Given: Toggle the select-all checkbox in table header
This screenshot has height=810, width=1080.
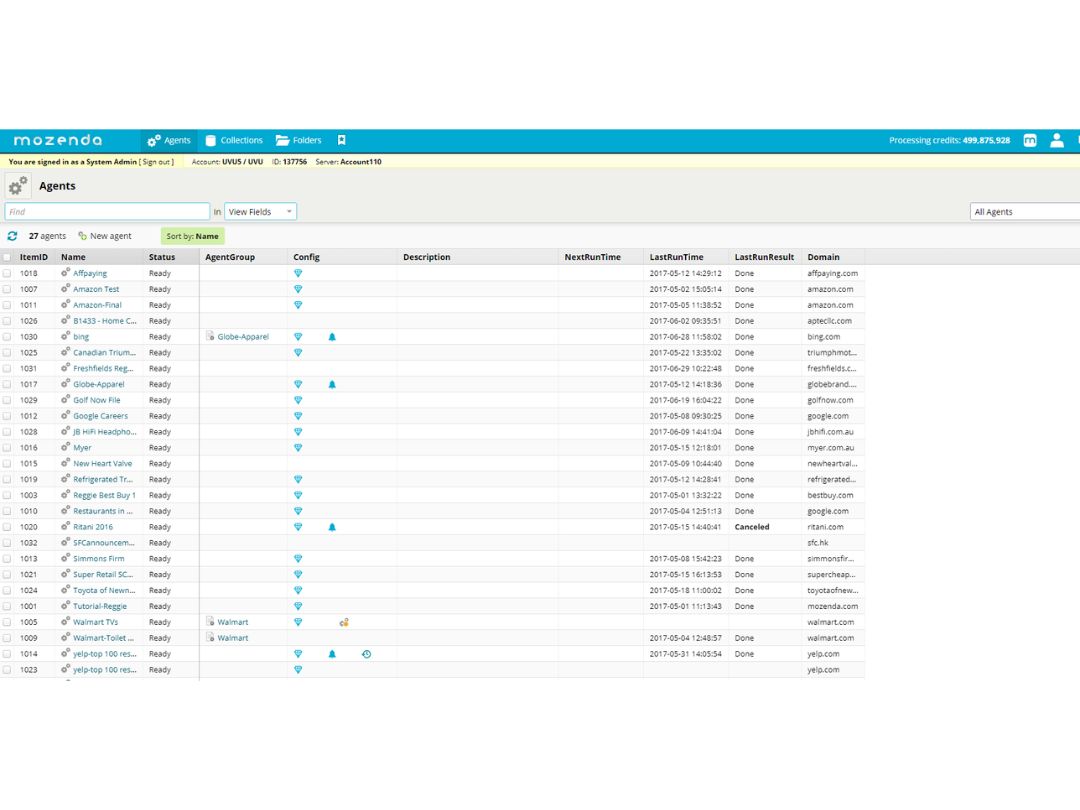Looking at the screenshot, I should click(7, 258).
